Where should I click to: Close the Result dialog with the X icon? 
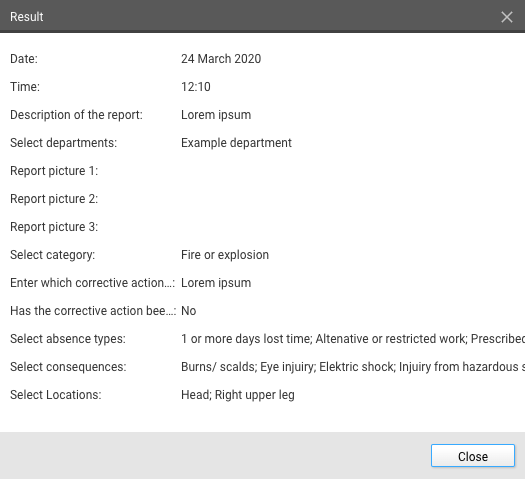point(507,17)
